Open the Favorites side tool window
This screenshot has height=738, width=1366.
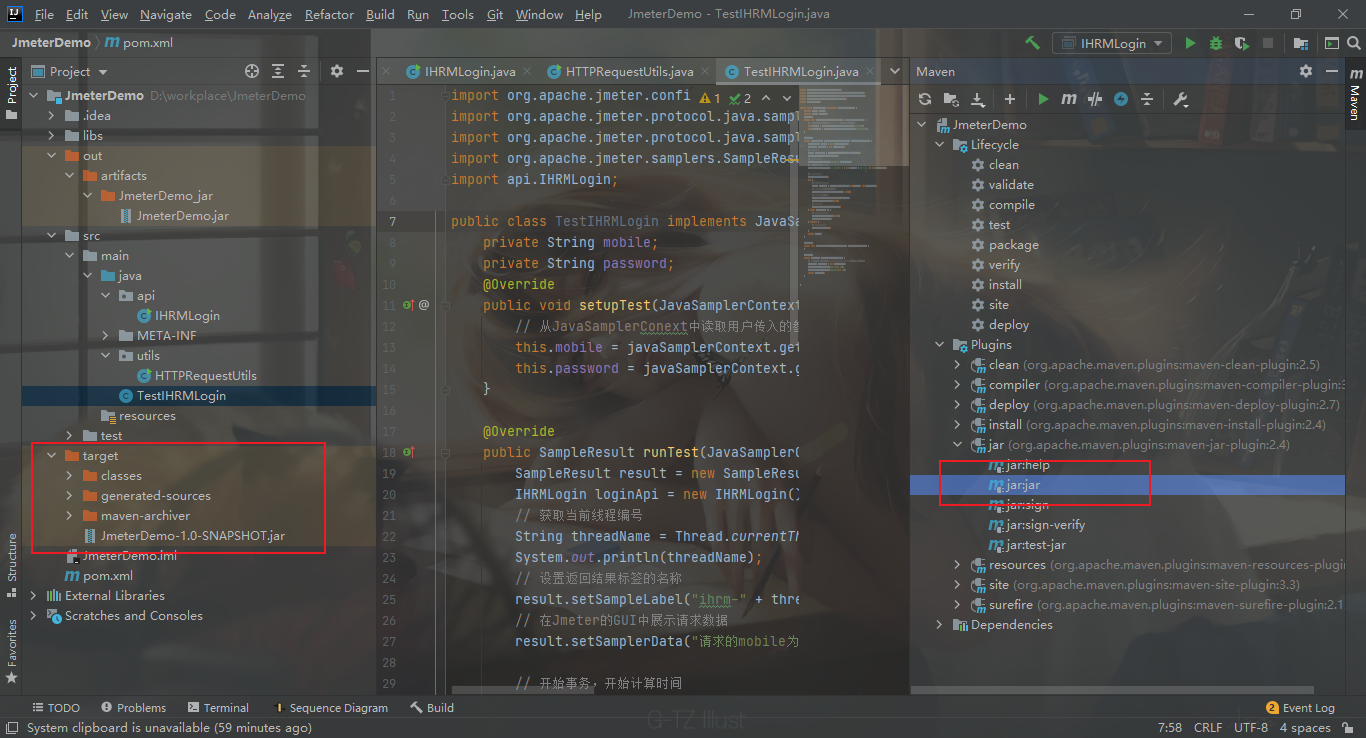click(12, 650)
